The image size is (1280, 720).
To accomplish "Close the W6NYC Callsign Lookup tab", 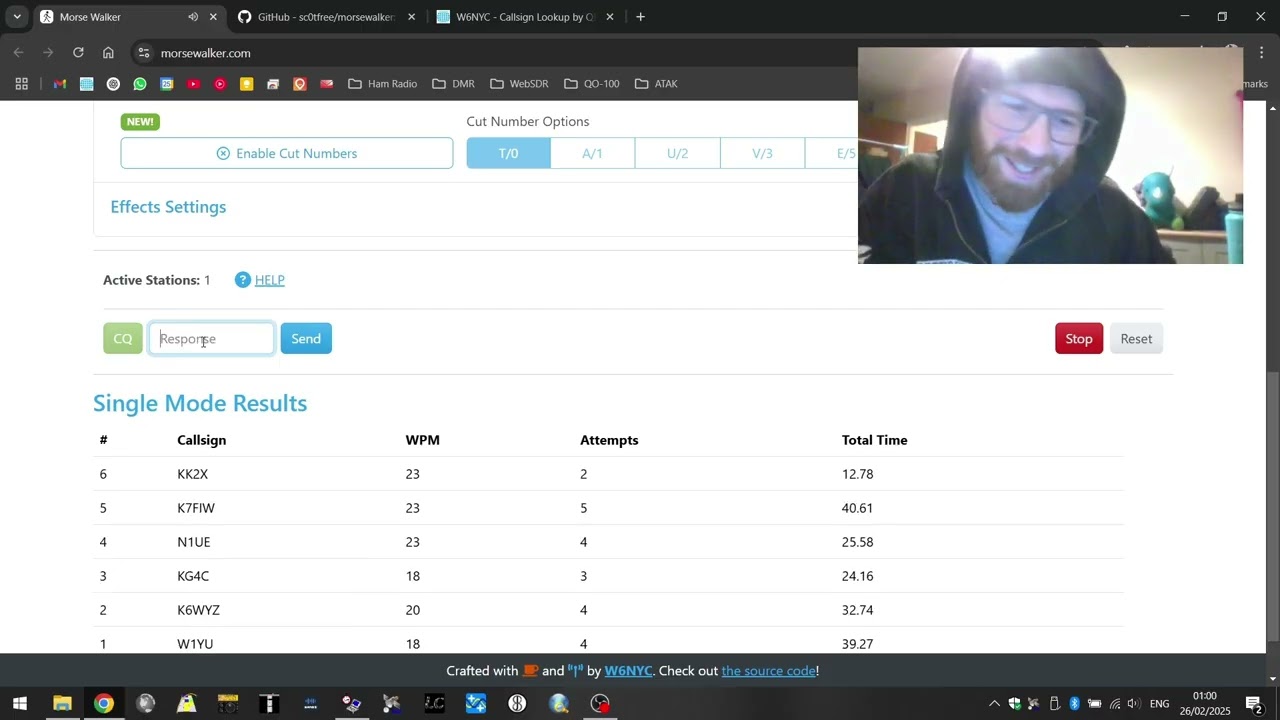I will [609, 17].
